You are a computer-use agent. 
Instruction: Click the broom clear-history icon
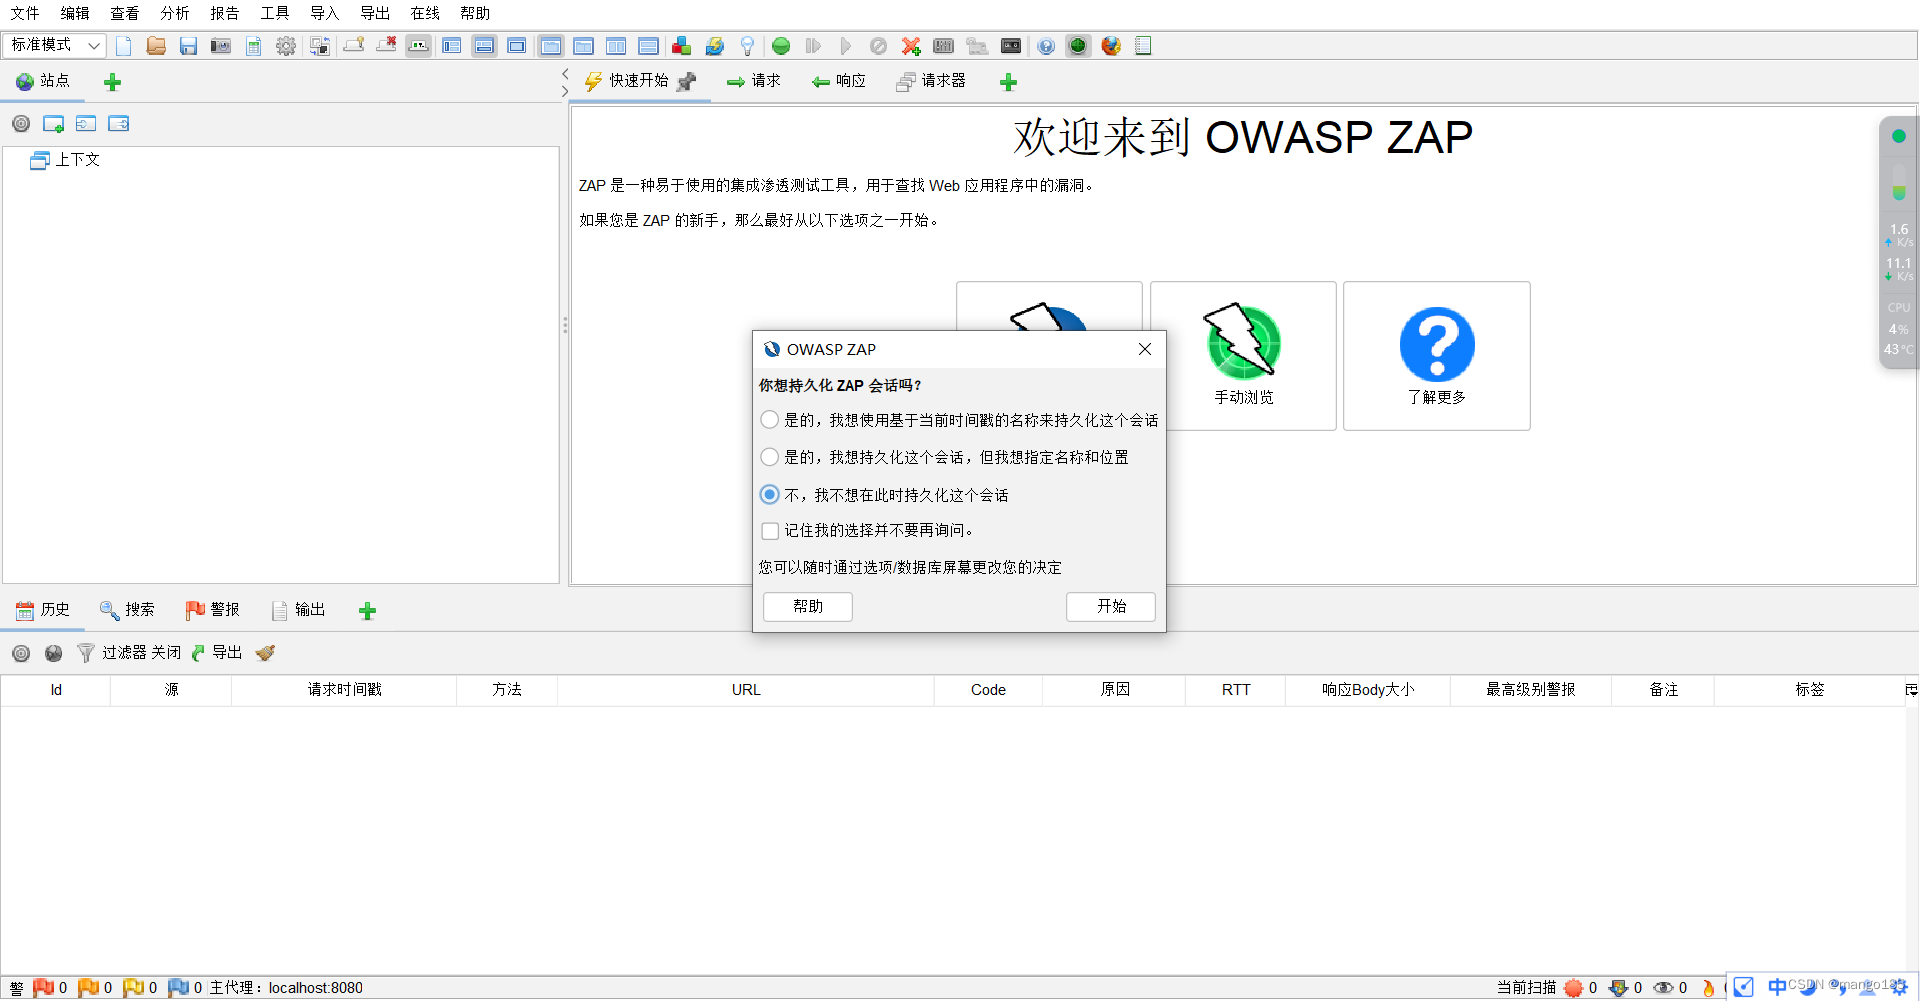[265, 653]
